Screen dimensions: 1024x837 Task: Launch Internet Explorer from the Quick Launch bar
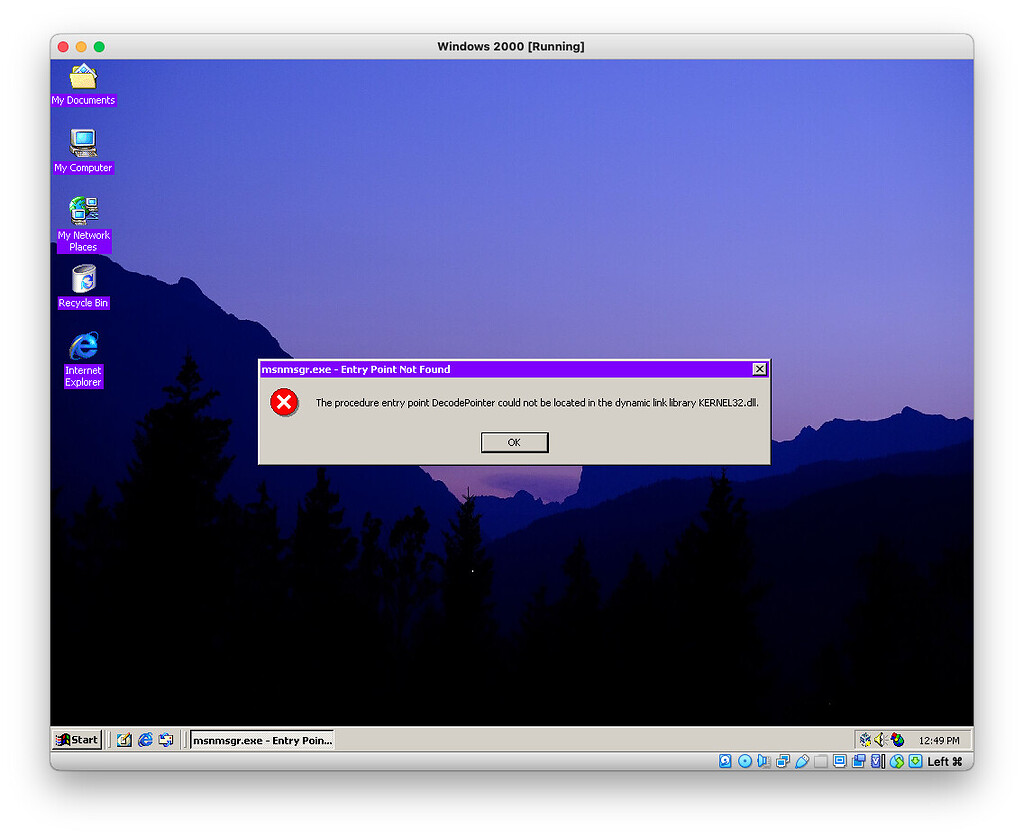pos(145,740)
